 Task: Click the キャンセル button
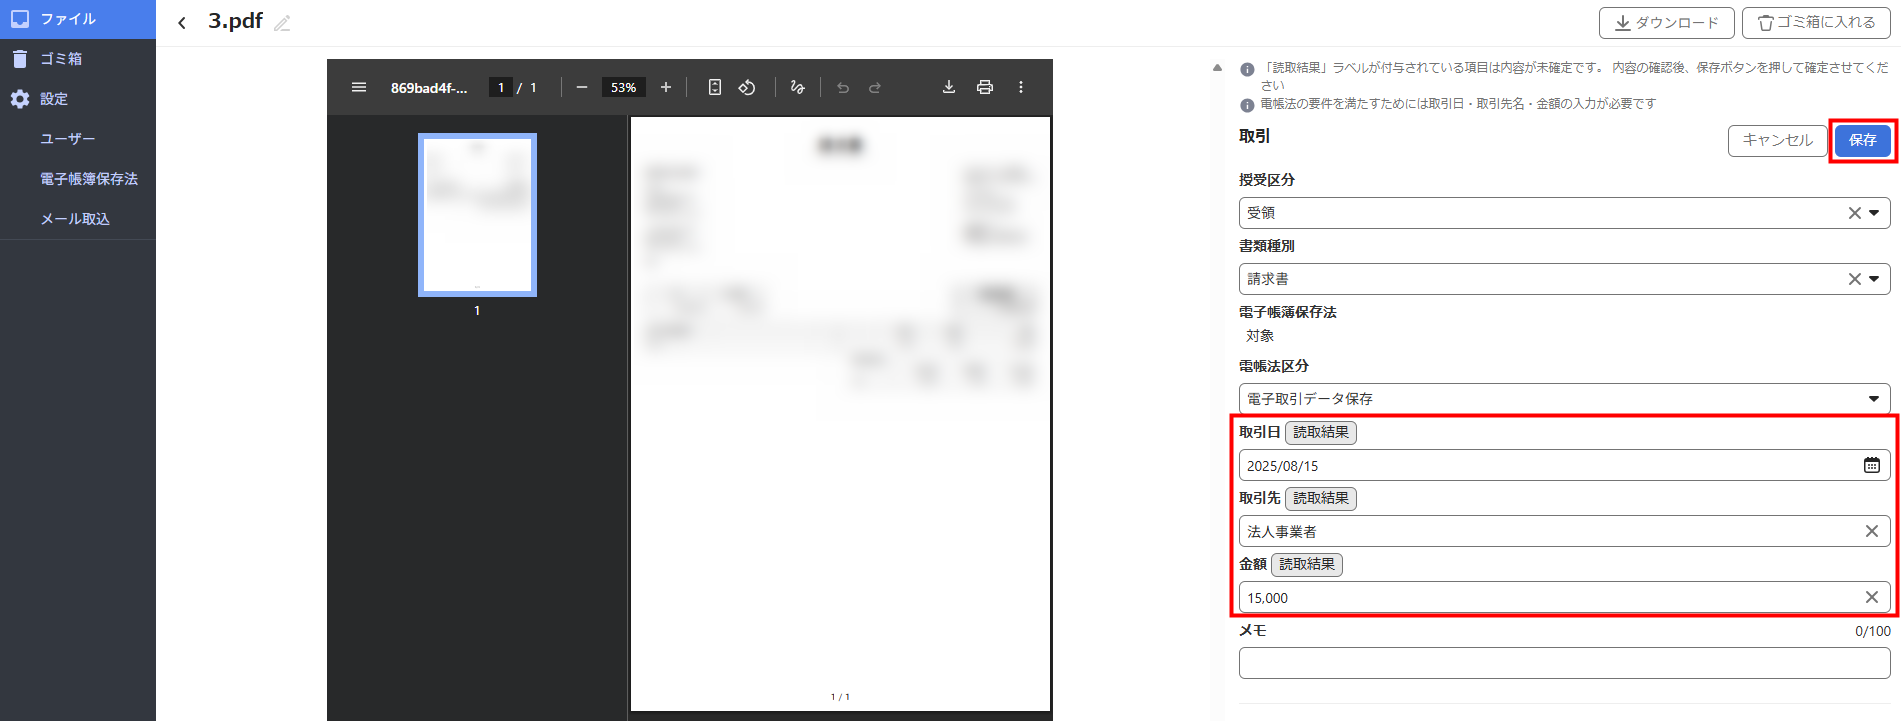pos(1777,140)
